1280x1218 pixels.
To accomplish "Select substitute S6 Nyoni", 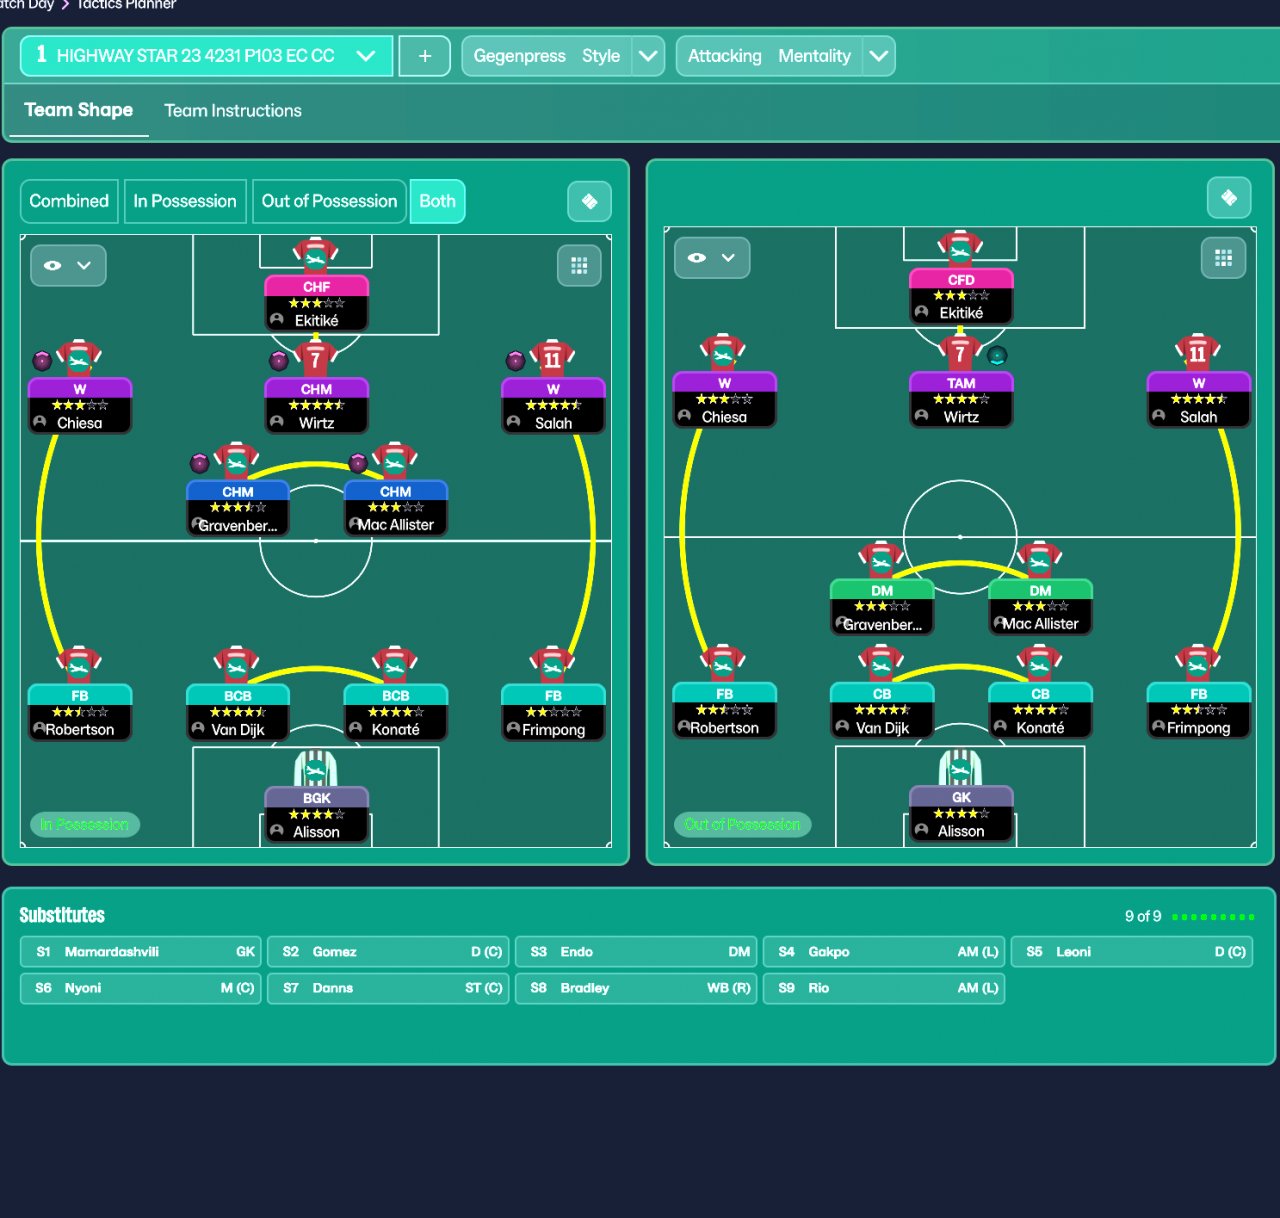I will pyautogui.click(x=141, y=988).
